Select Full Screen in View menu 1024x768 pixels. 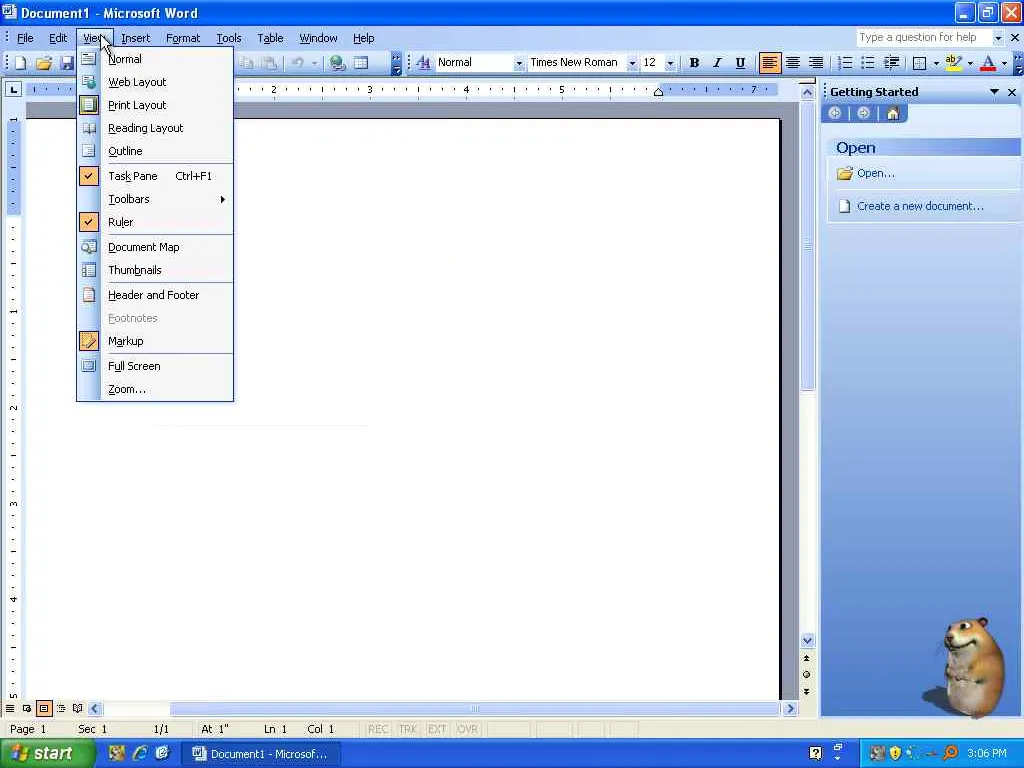tap(155, 366)
